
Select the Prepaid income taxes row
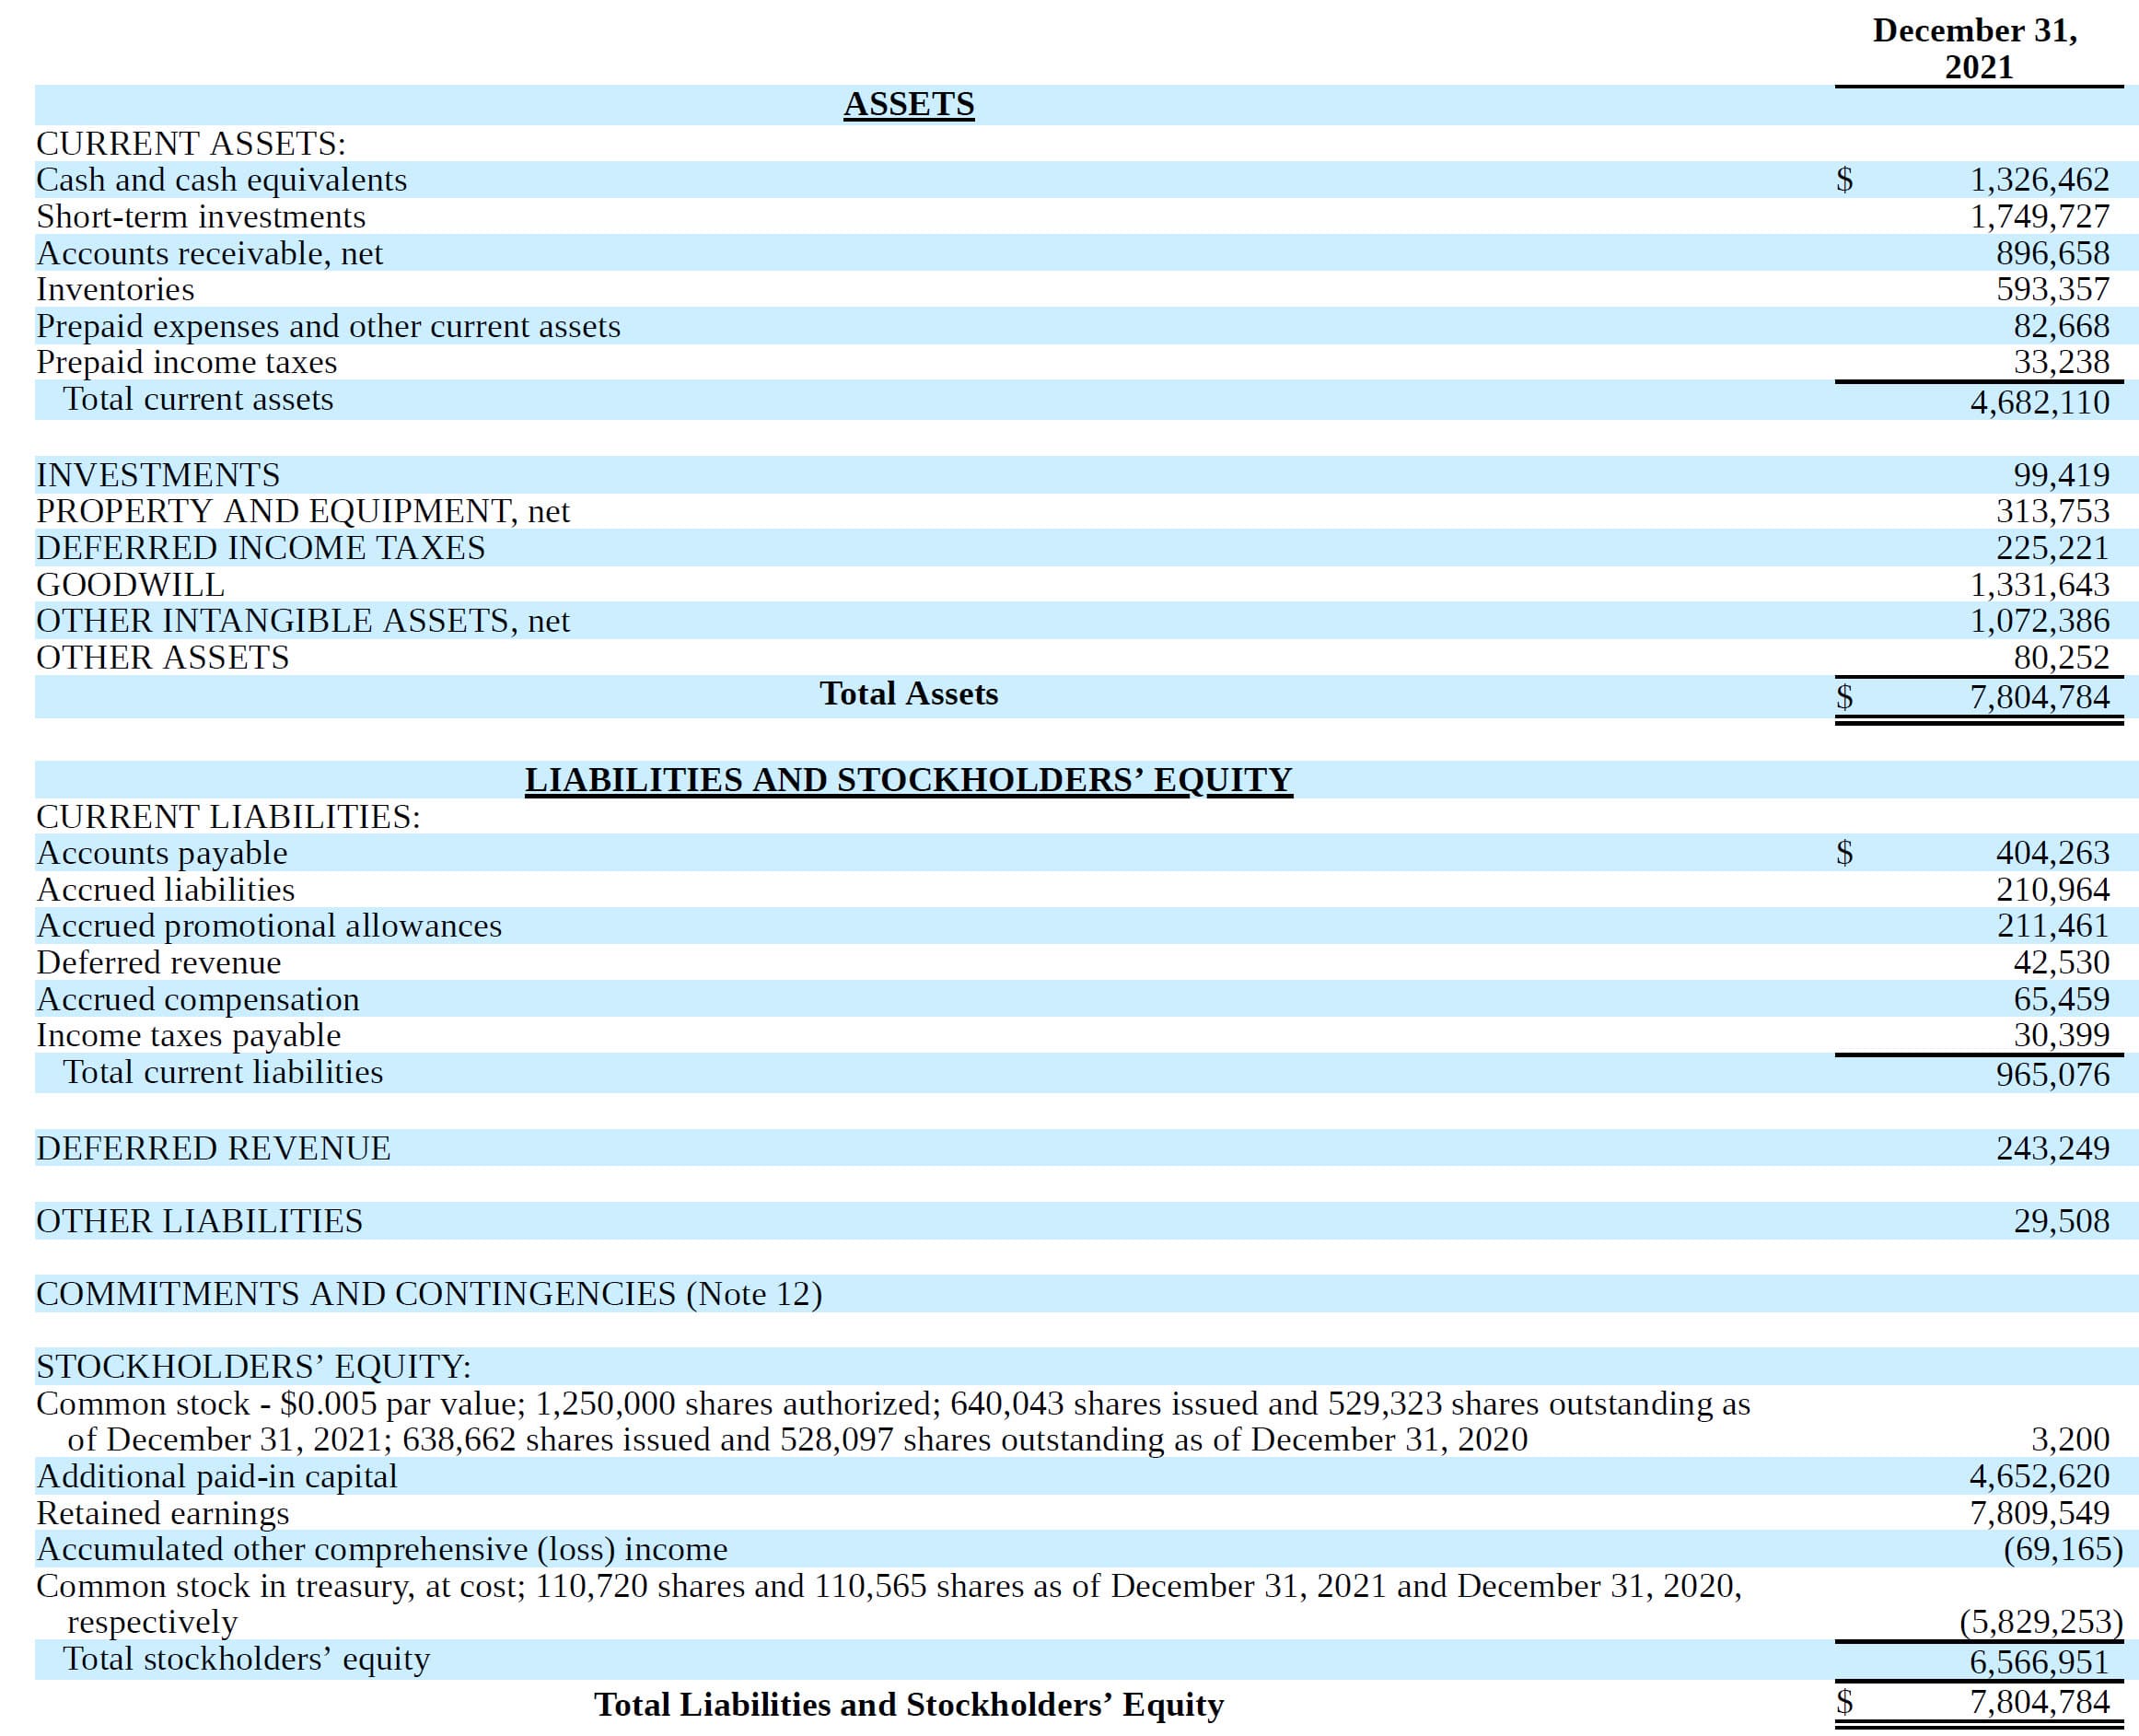tap(186, 363)
